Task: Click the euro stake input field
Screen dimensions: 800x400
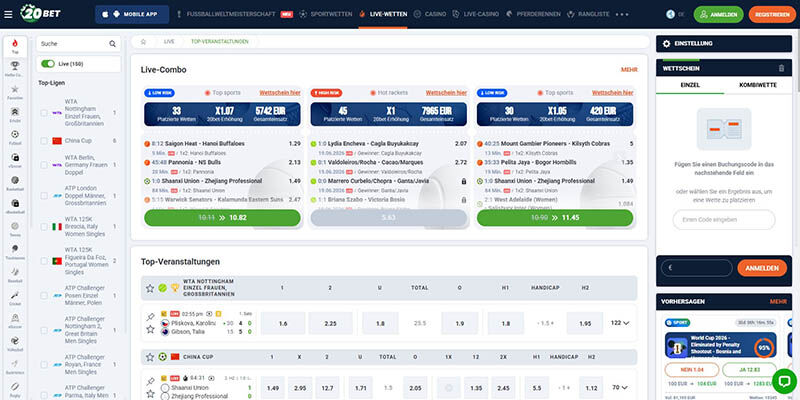Action: pos(696,268)
